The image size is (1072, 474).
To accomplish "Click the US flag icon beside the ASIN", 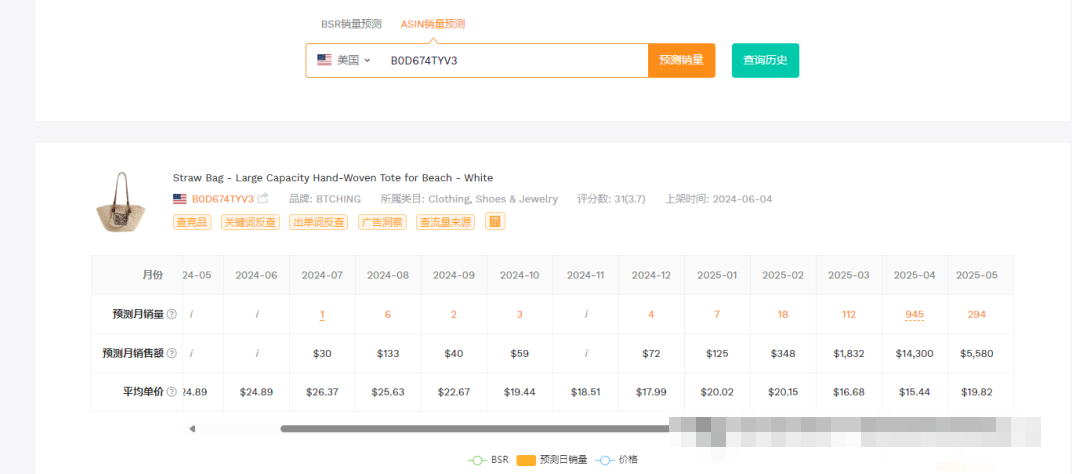I will (x=180, y=199).
